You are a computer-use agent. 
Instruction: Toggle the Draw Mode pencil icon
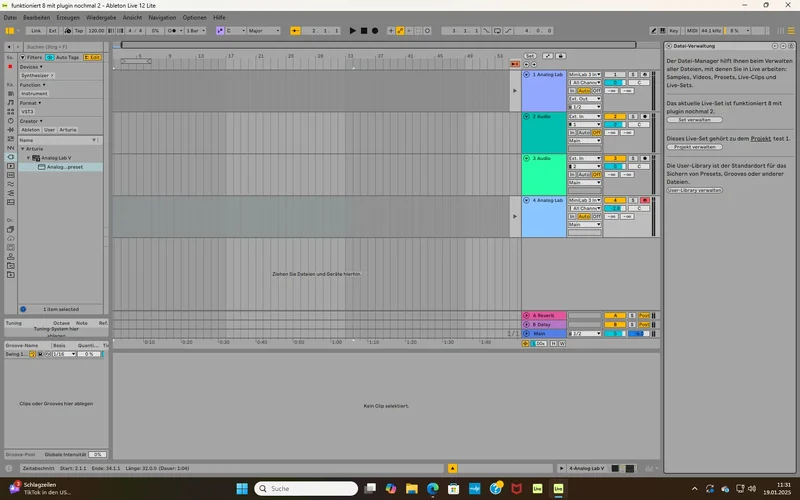pyautogui.click(x=653, y=31)
